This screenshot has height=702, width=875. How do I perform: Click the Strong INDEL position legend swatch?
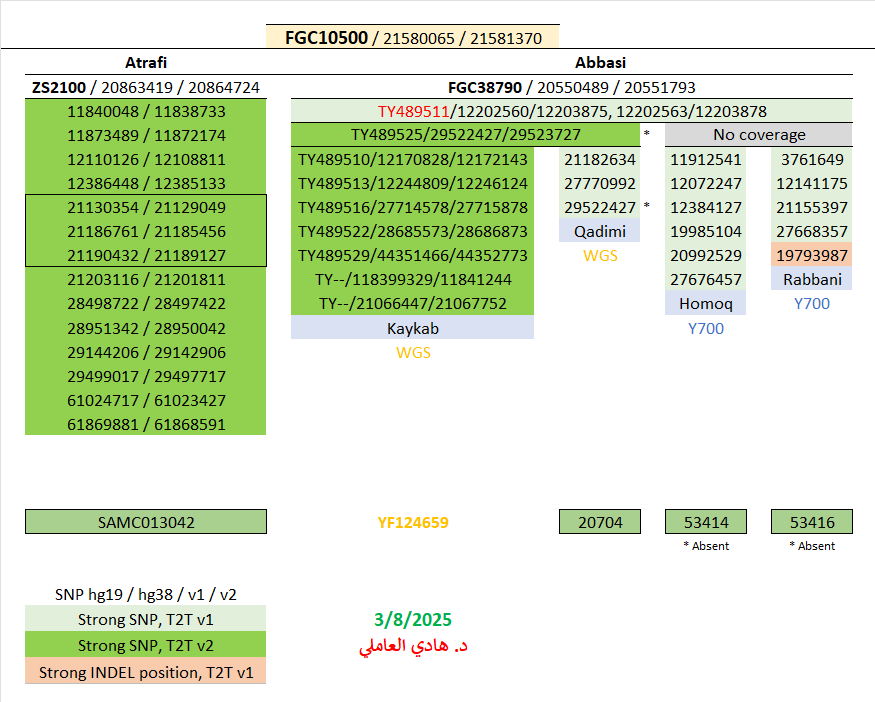point(146,672)
